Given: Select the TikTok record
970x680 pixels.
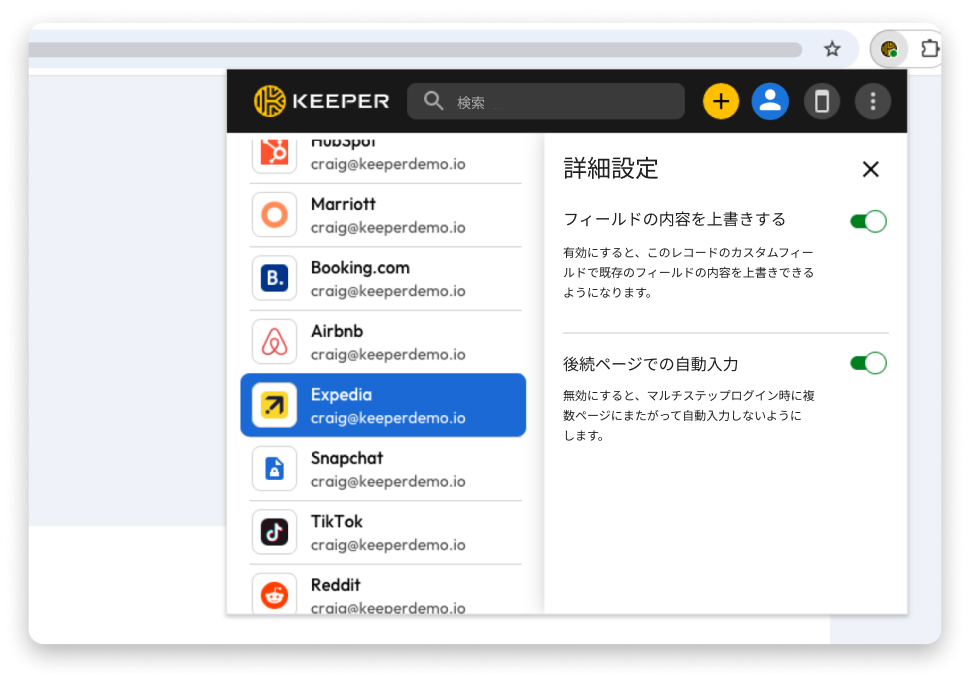Looking at the screenshot, I should [x=385, y=532].
